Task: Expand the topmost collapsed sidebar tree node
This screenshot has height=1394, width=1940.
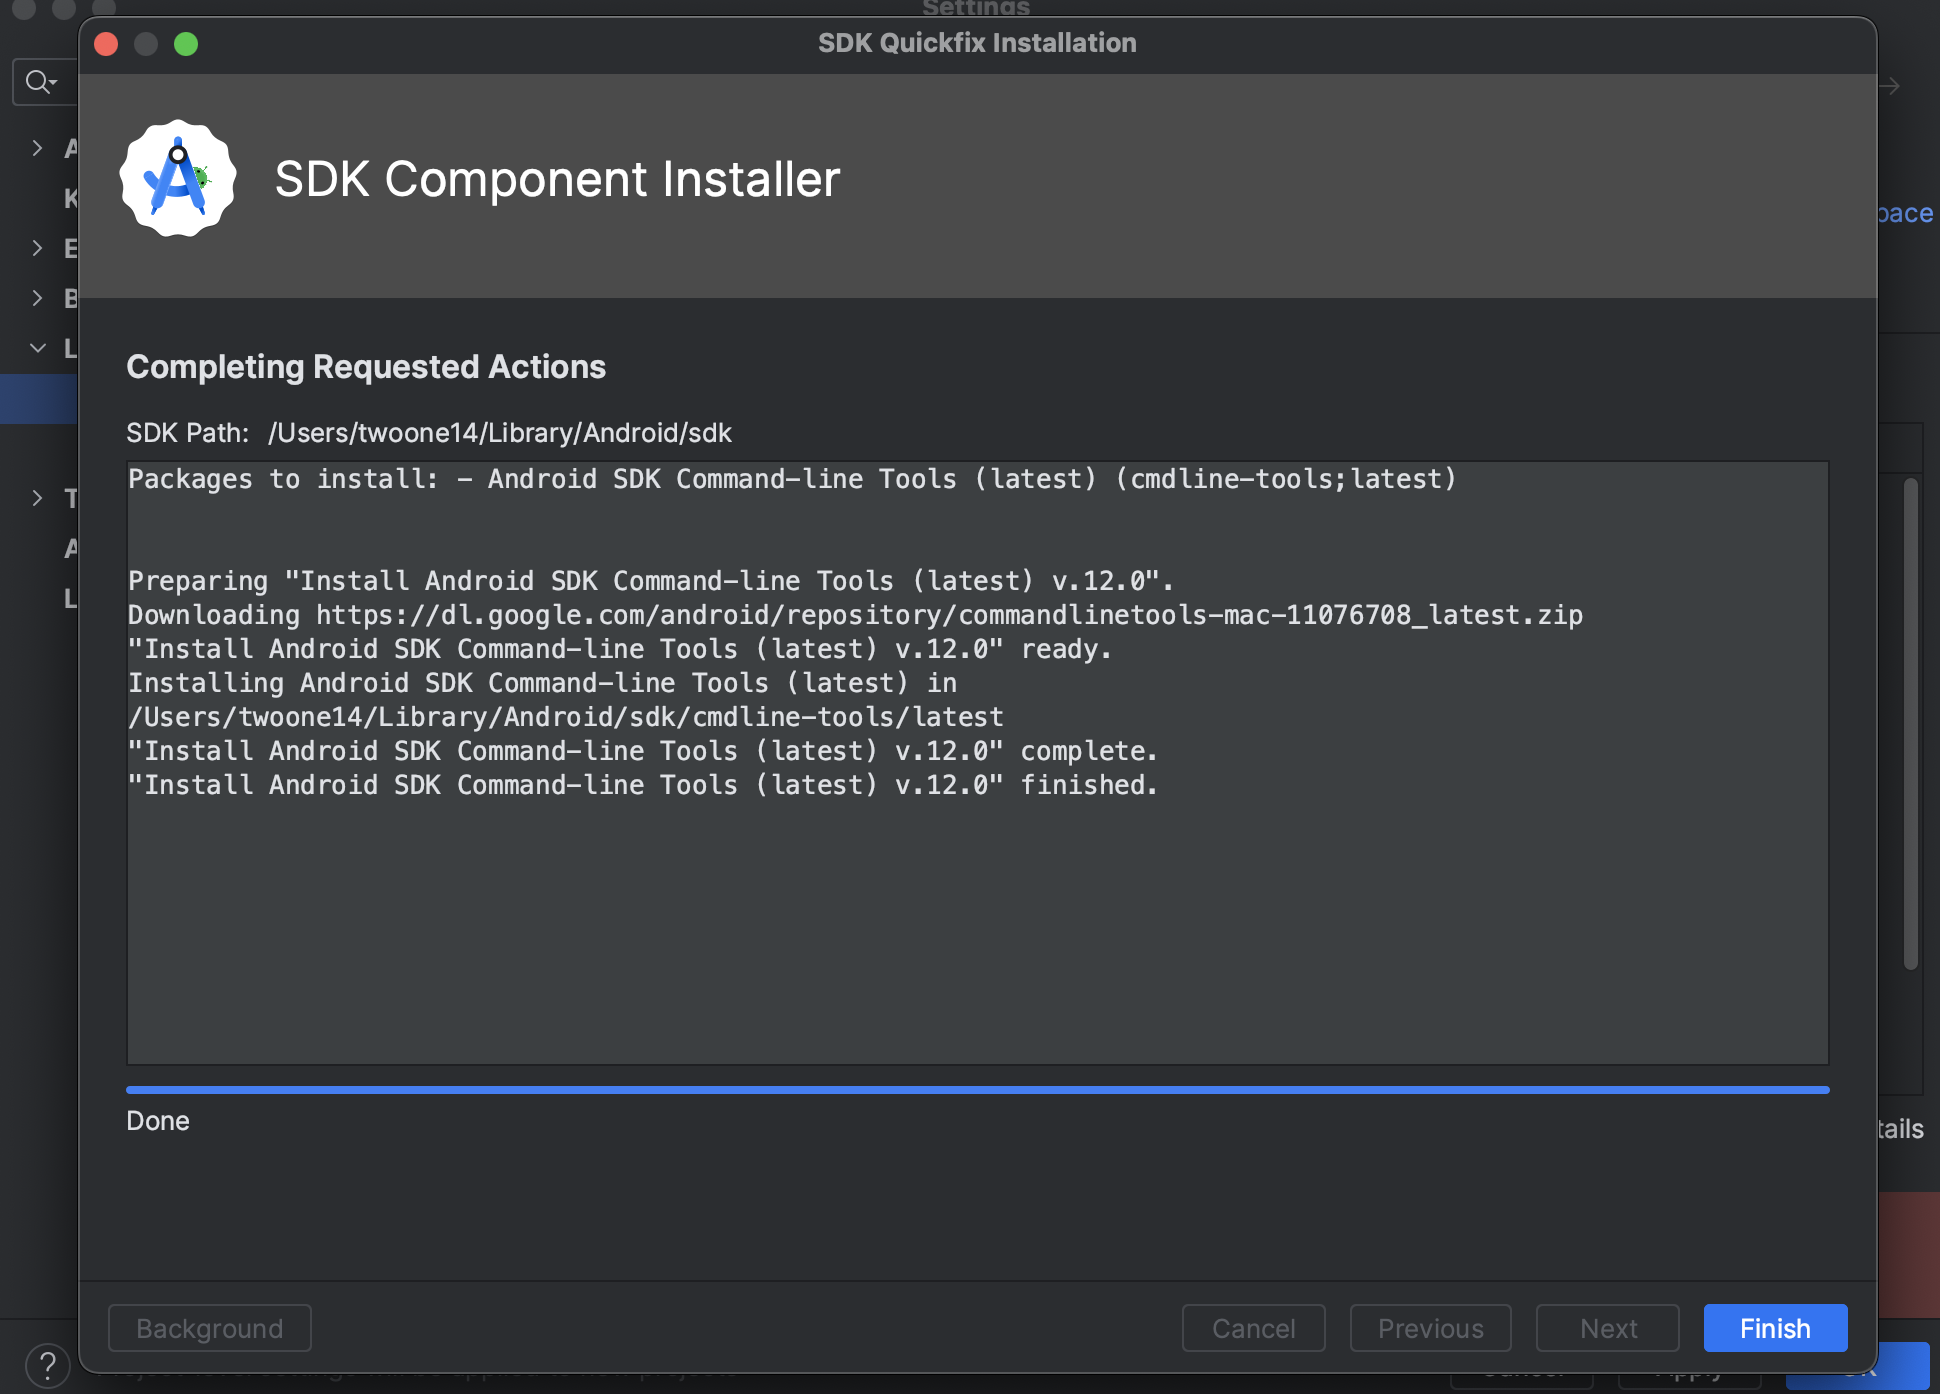Action: 37,148
